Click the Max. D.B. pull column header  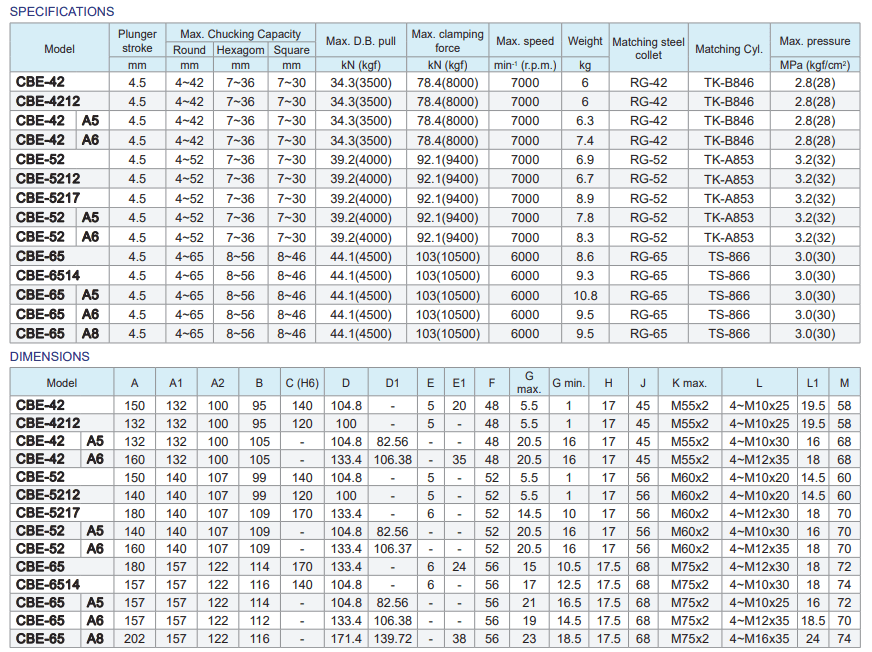coord(360,41)
